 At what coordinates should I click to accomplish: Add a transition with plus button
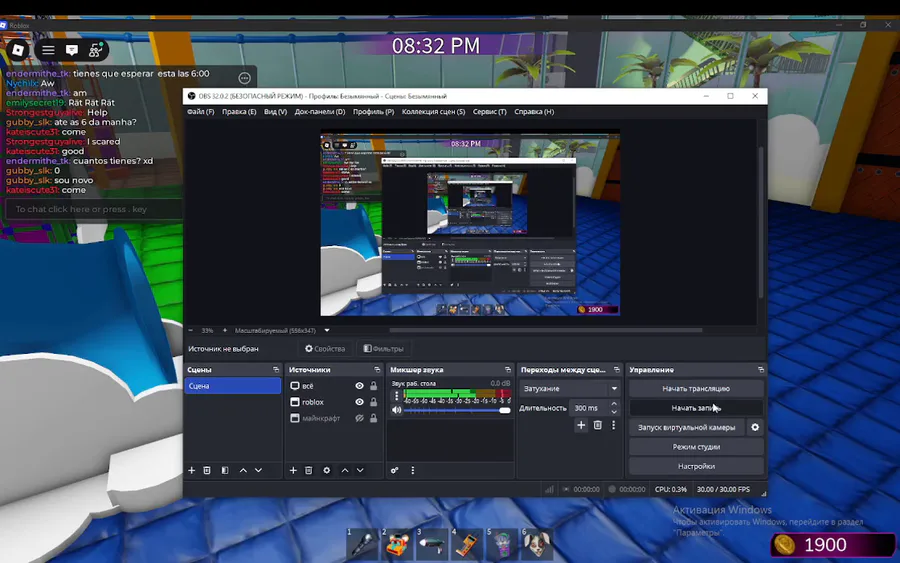581,425
